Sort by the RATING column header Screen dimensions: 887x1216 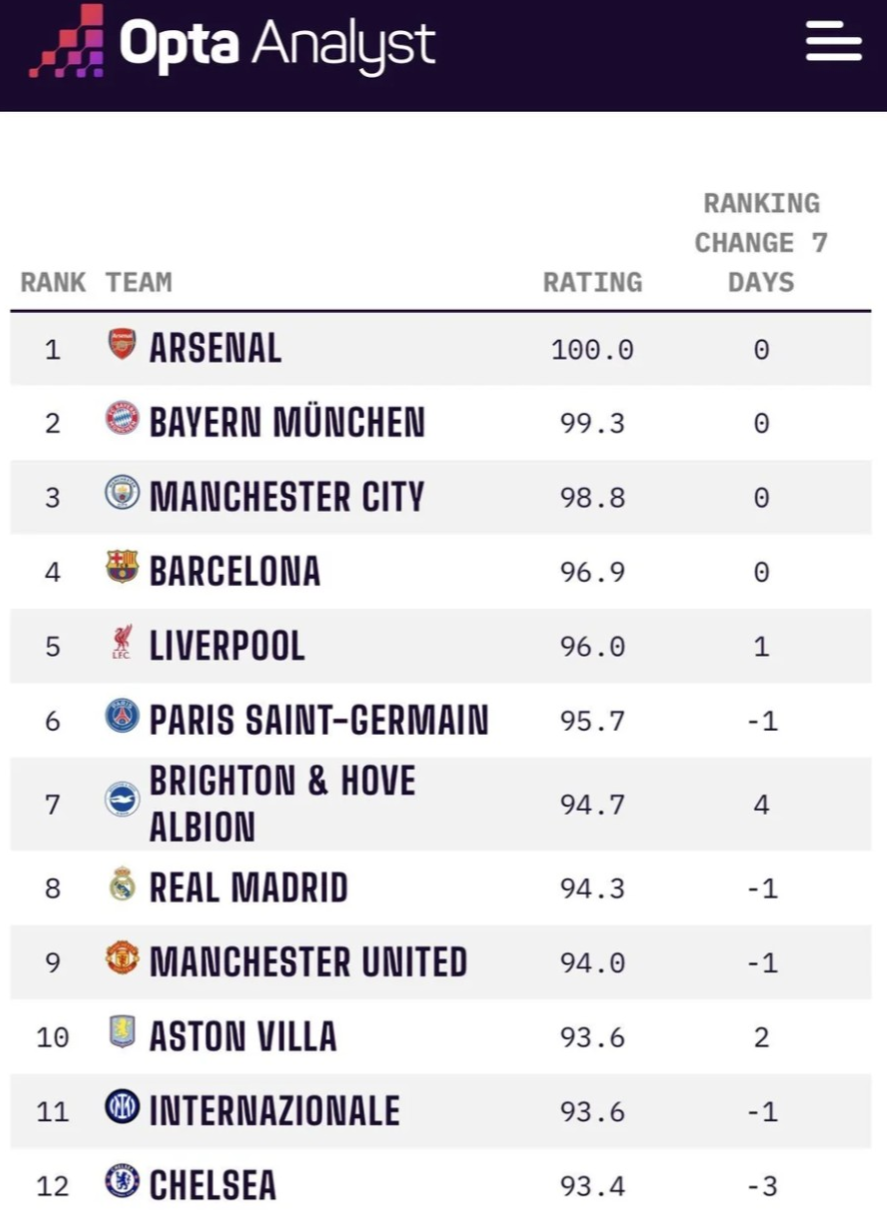(593, 282)
